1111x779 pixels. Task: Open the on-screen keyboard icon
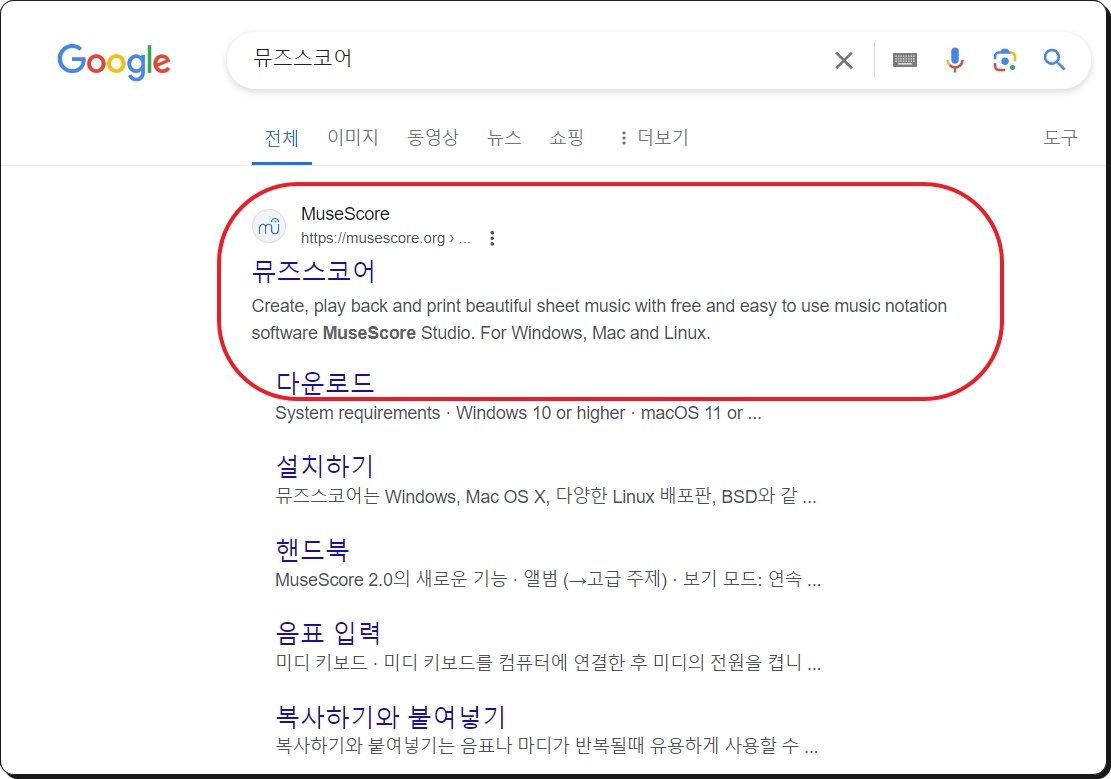pos(904,60)
